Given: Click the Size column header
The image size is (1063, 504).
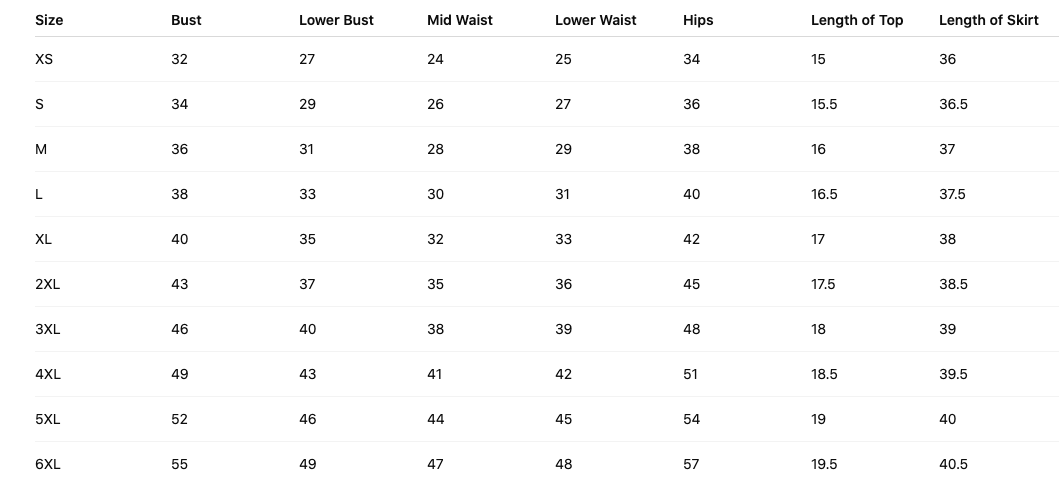Looking at the screenshot, I should [49, 20].
